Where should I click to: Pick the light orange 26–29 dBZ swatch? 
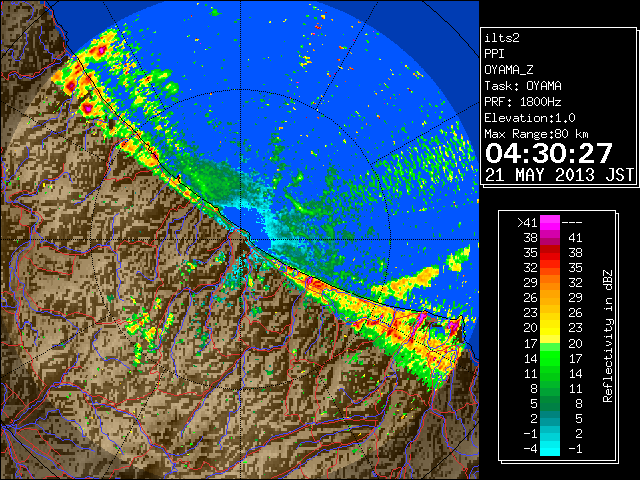[x=550, y=298]
